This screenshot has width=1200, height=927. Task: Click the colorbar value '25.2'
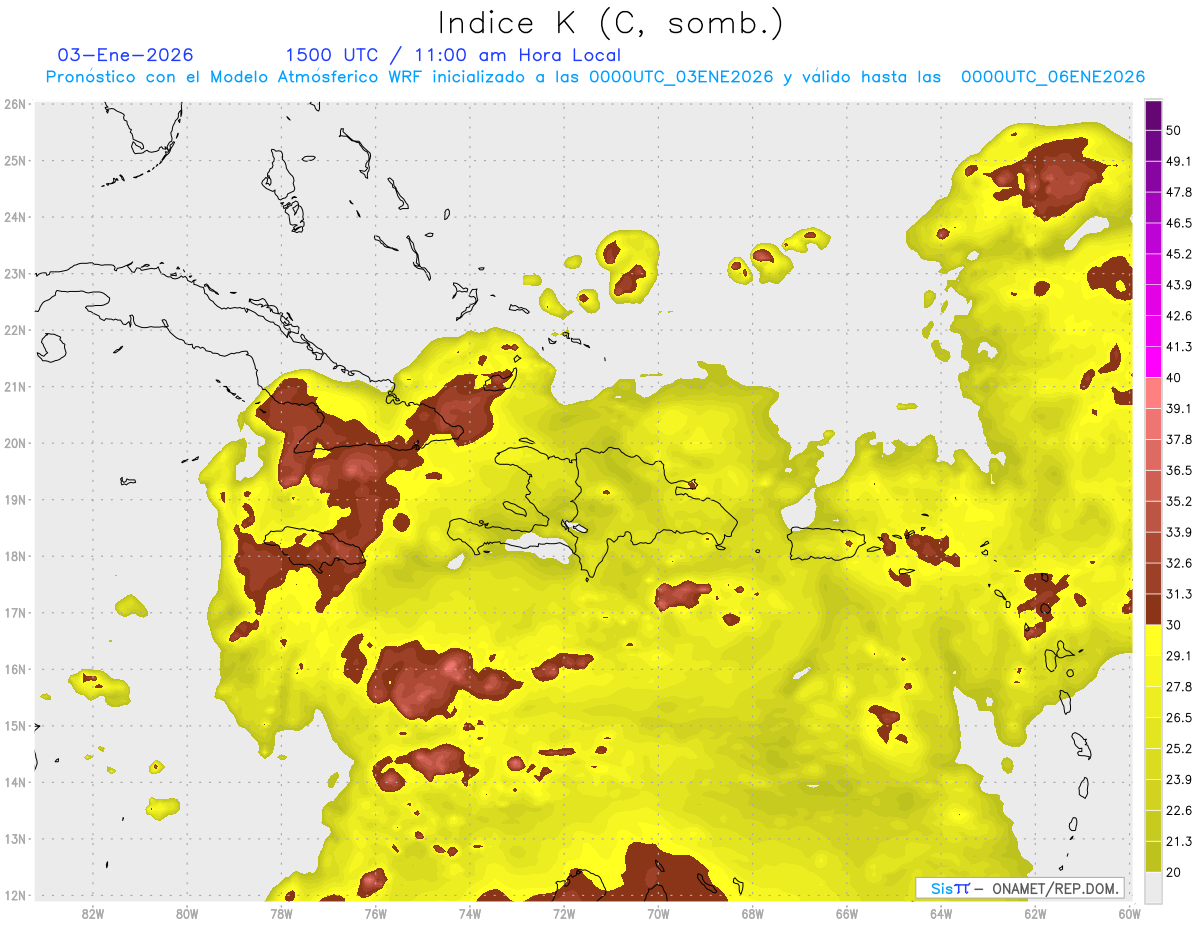[x=1178, y=749]
